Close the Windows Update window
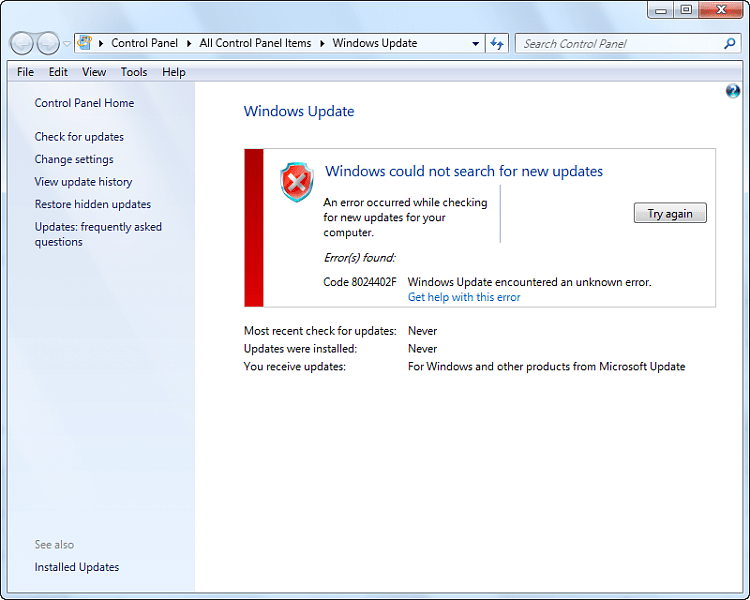Image resolution: width=750 pixels, height=600 pixels. point(721,10)
